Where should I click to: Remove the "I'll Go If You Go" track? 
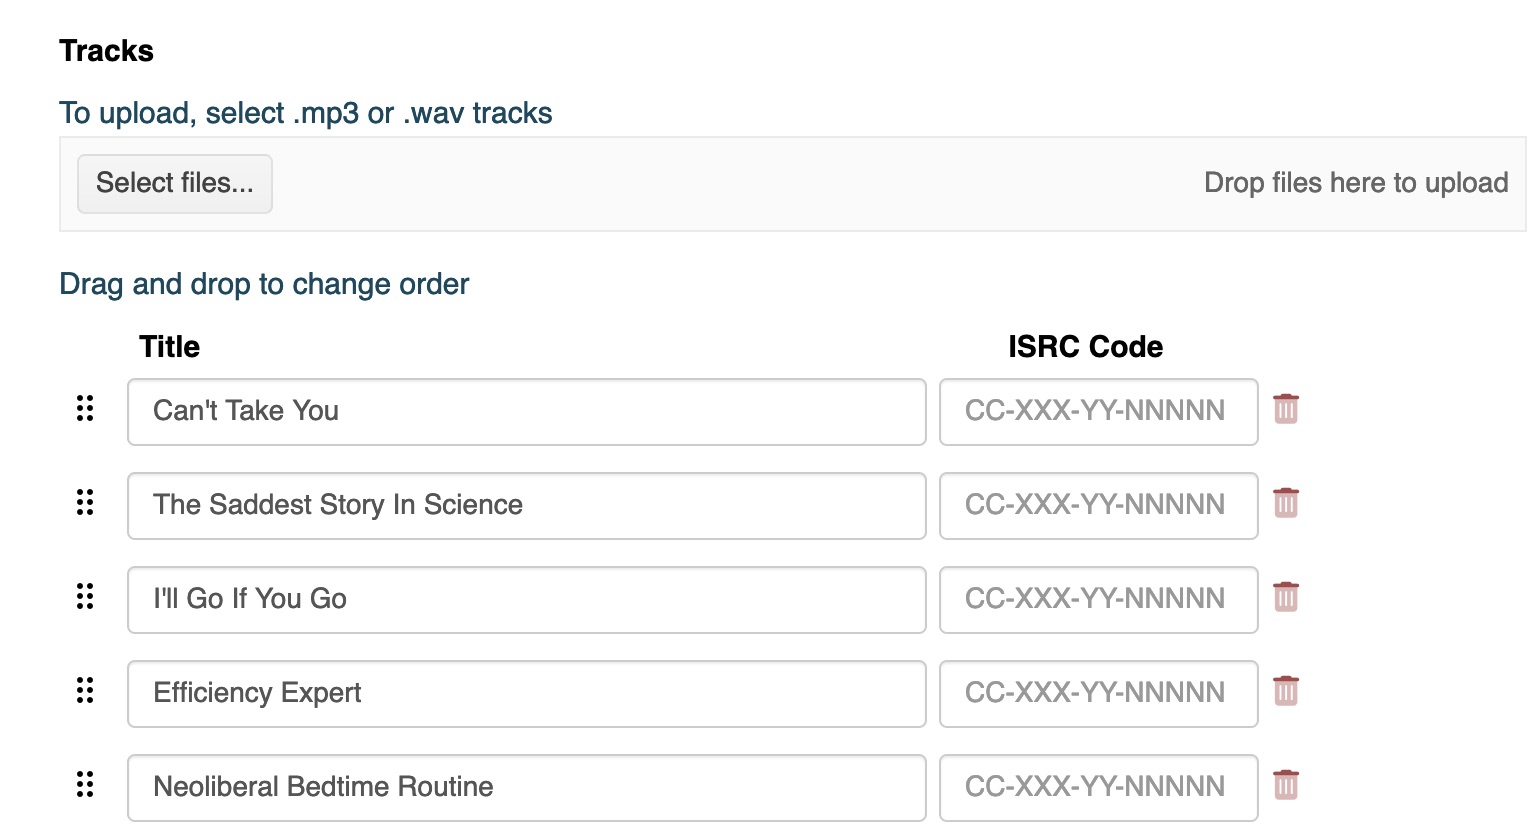pyautogui.click(x=1286, y=597)
